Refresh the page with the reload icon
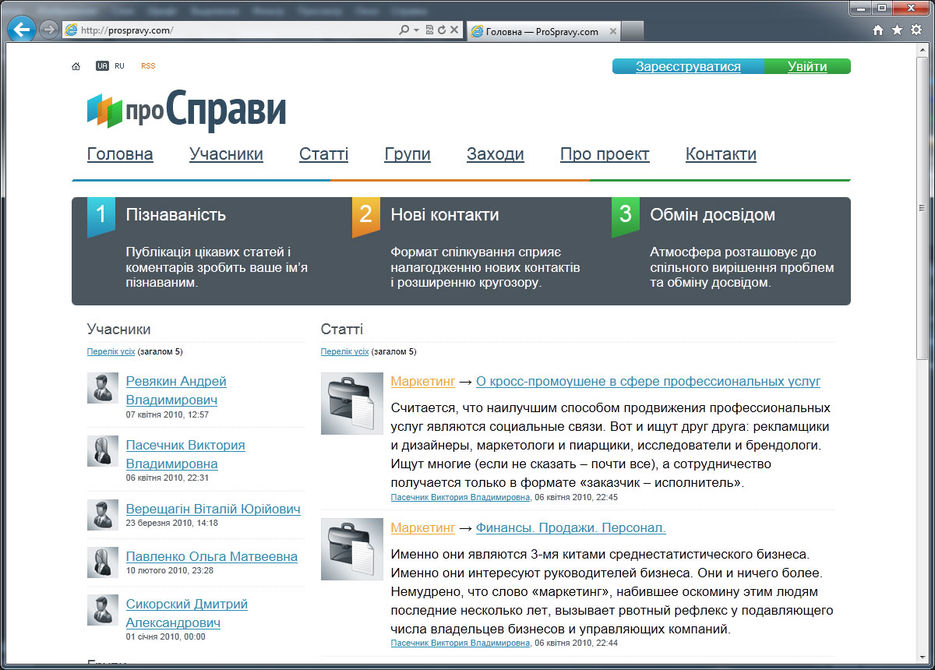The width and height of the screenshot is (935, 670). [442, 30]
